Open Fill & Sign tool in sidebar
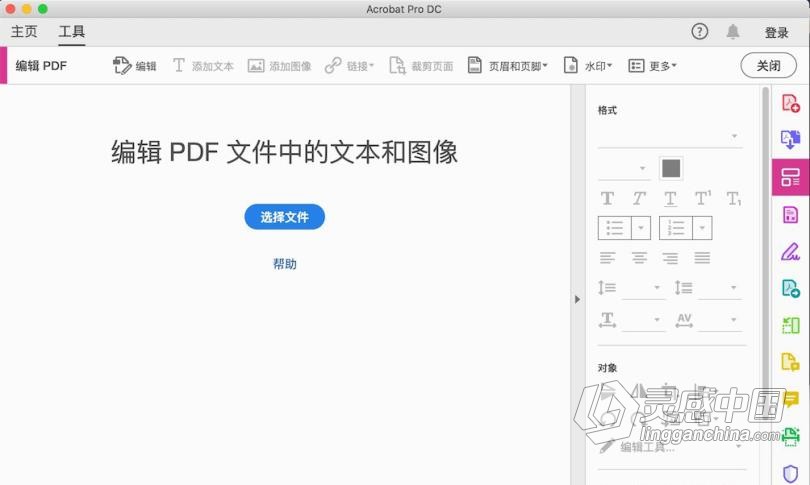This screenshot has height=485, width=810. 790,252
